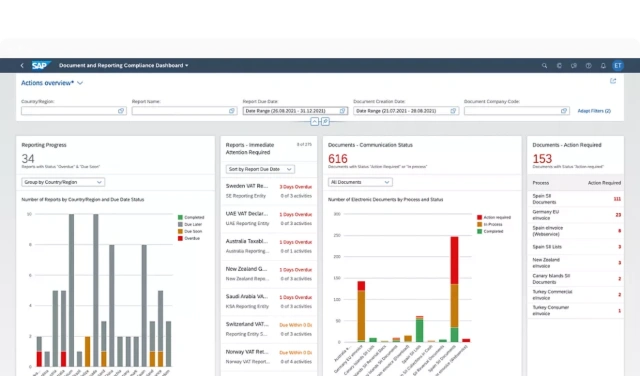Click the back arrow in the SAP header
The height and width of the screenshot is (376, 640).
[x=22, y=65]
